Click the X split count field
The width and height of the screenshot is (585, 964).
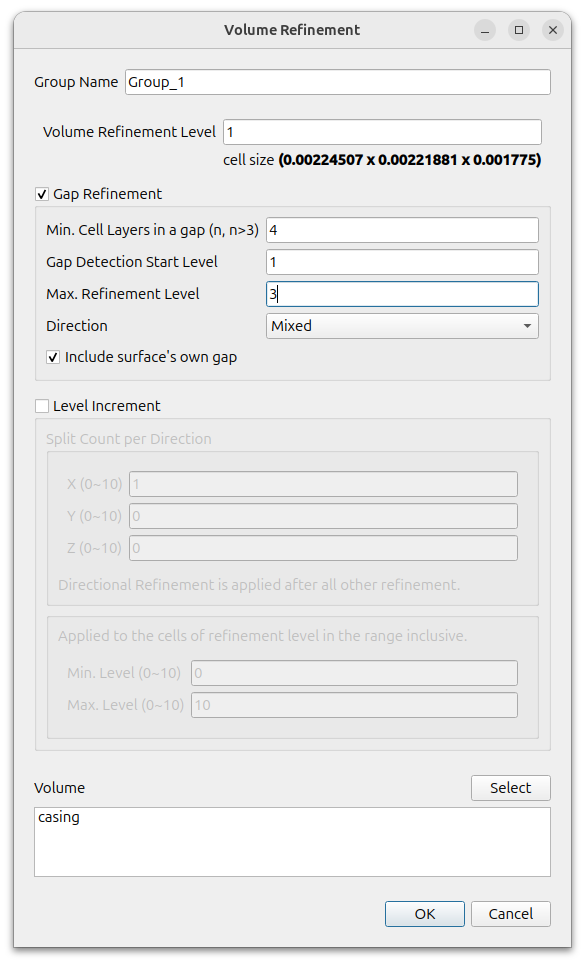(x=323, y=484)
